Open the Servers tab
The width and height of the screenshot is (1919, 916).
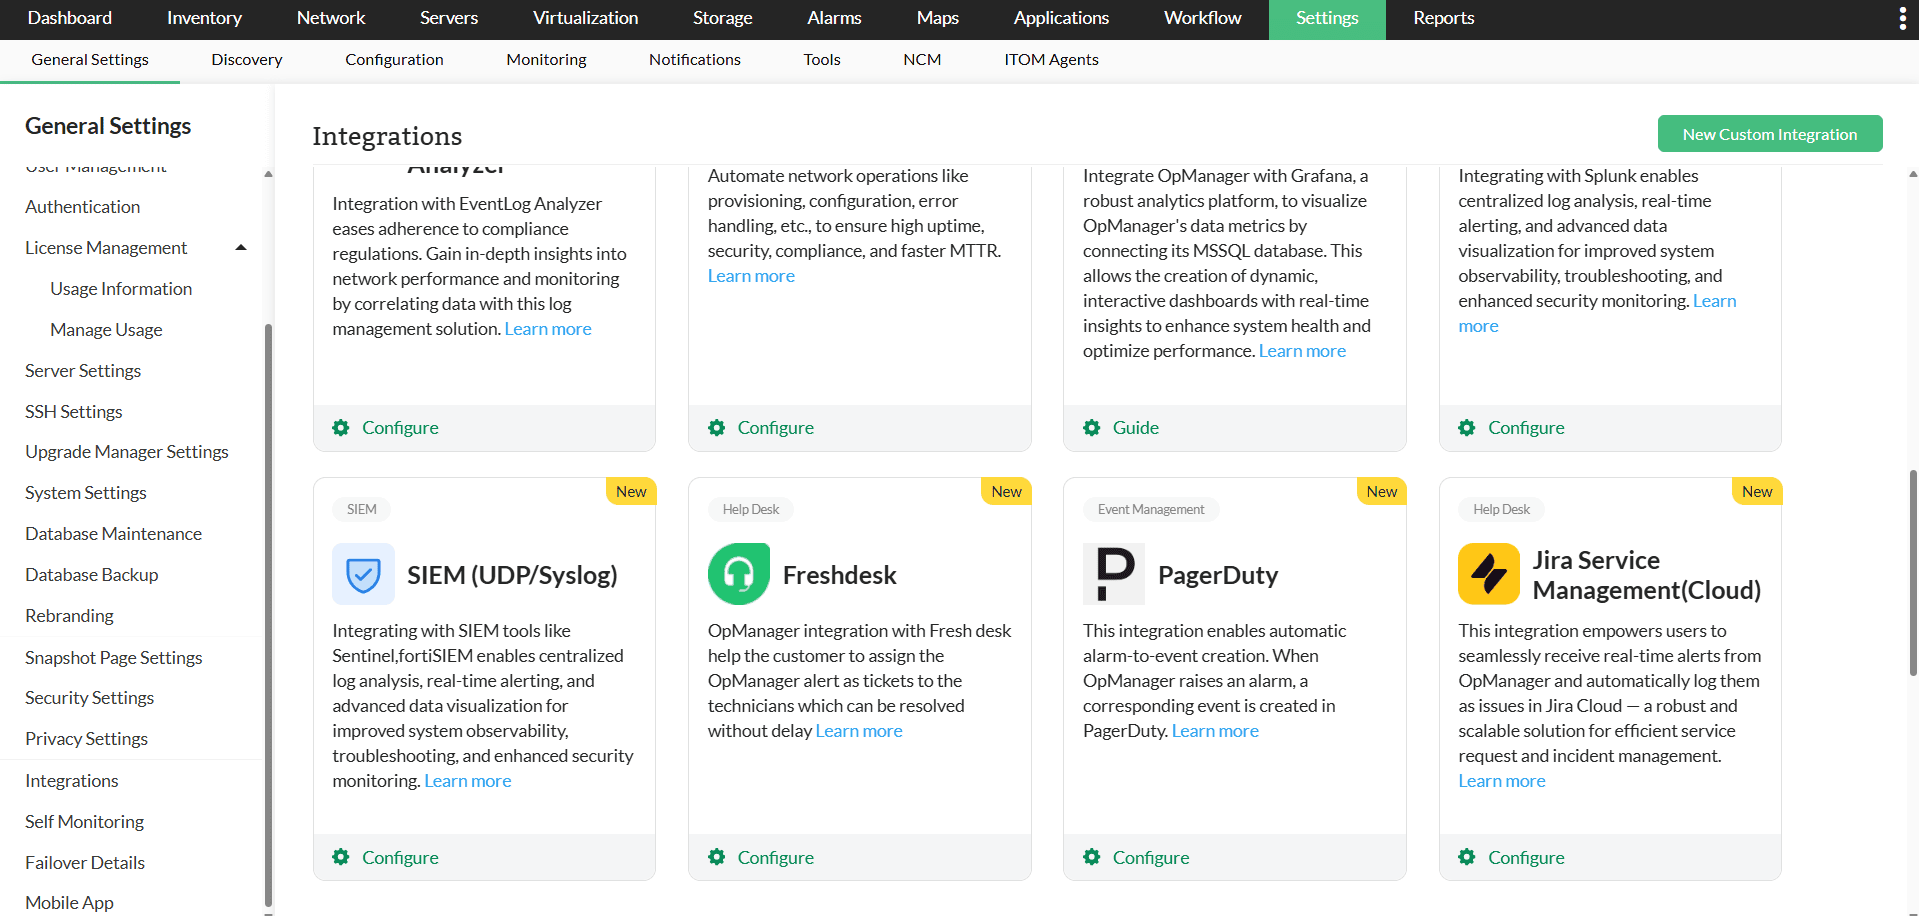(449, 18)
